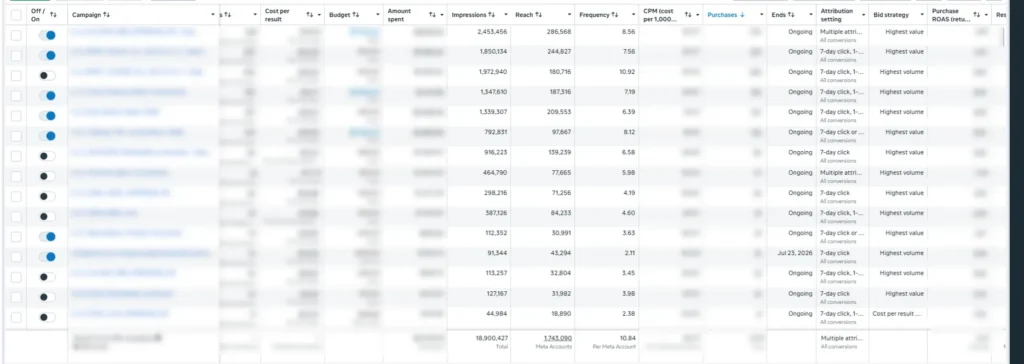Turn off campaign ending Jul 23, 2026
The image size is (1024, 364).
pos(47,257)
